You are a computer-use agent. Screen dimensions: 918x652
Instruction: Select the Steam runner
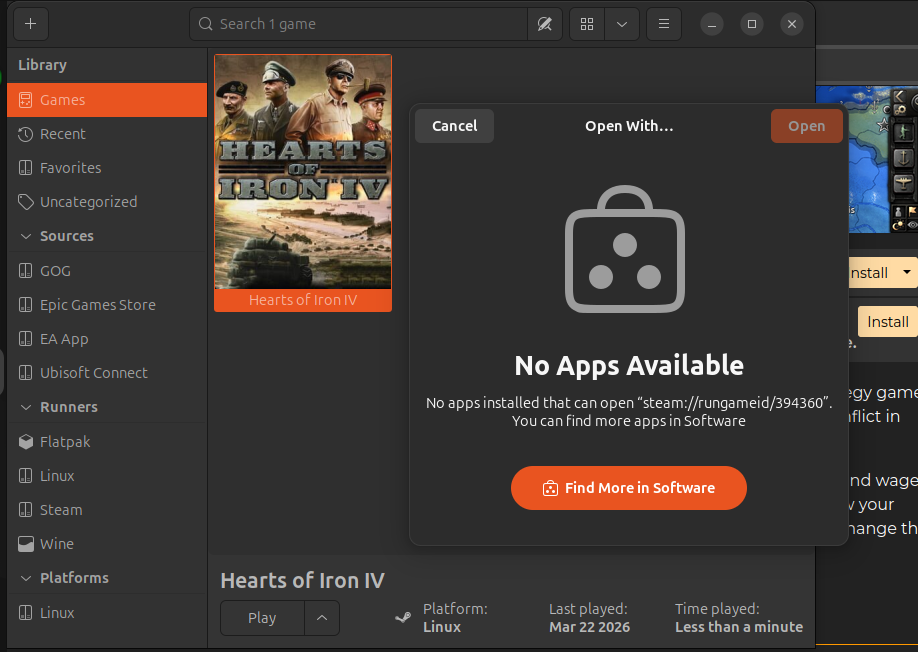pyautogui.click(x=107, y=510)
